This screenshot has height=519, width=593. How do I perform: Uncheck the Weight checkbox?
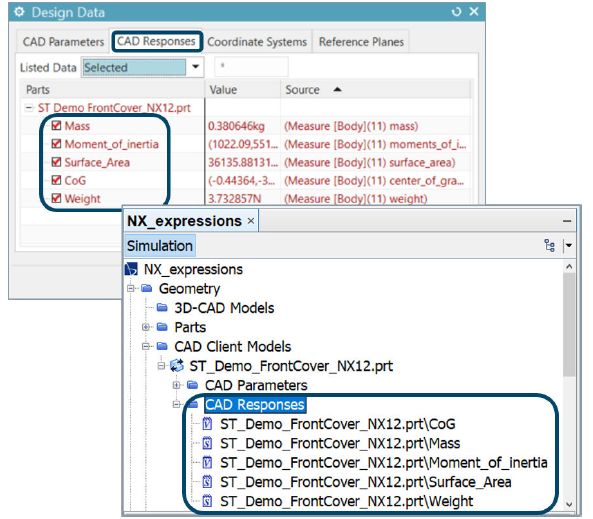click(x=56, y=198)
